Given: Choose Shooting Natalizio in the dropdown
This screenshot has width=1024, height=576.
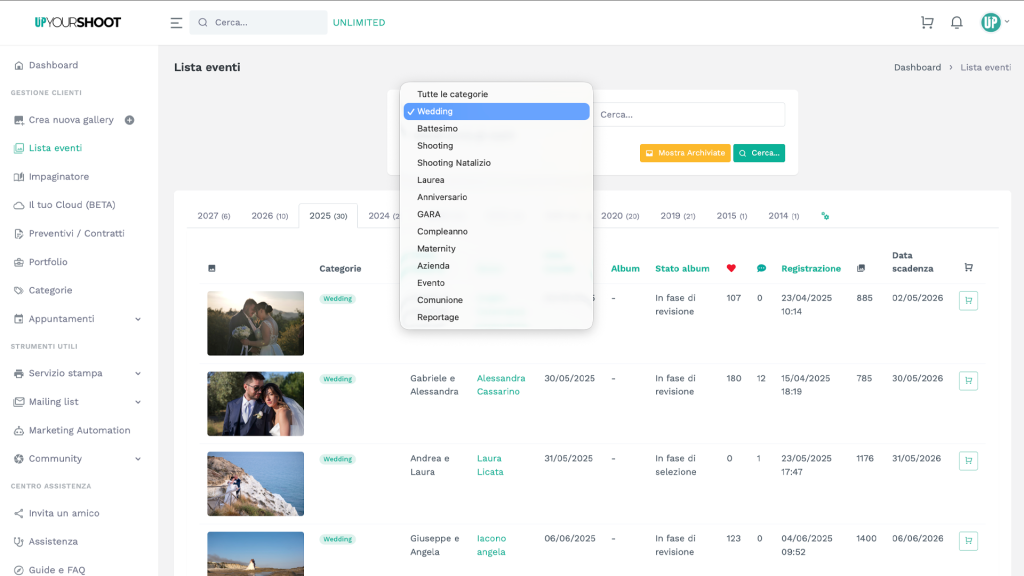Looking at the screenshot, I should (x=454, y=163).
